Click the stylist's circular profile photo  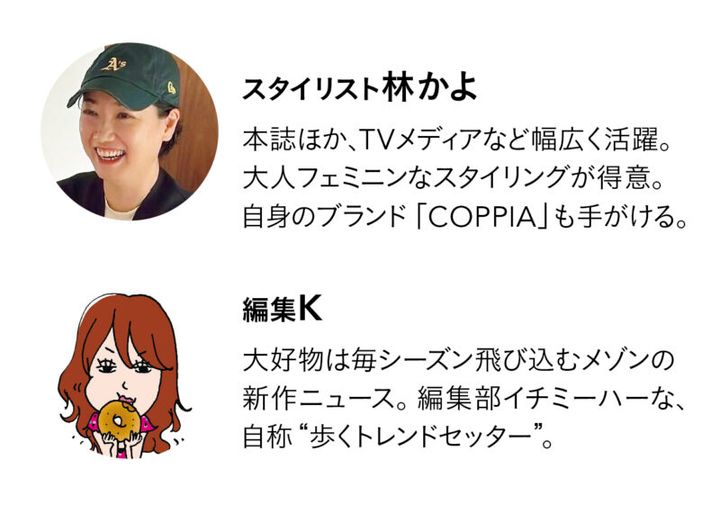click(129, 132)
